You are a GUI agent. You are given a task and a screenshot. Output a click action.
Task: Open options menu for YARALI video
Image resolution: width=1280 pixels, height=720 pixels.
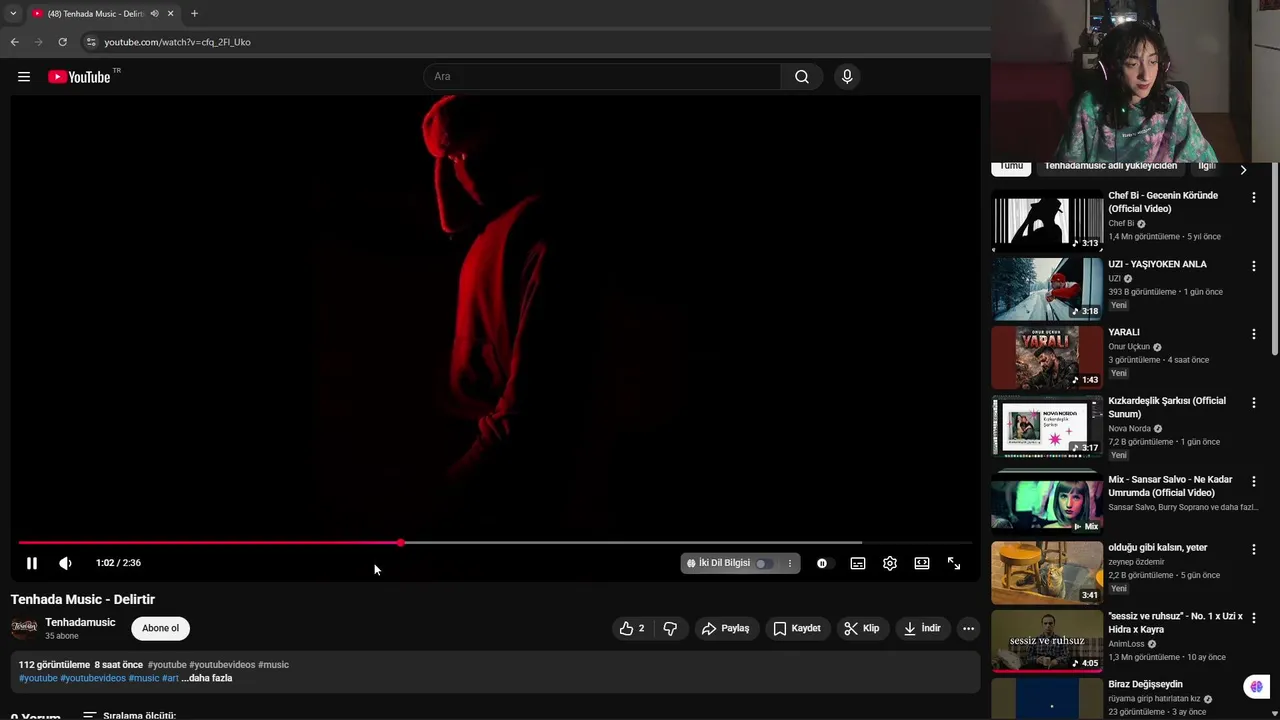1253,334
